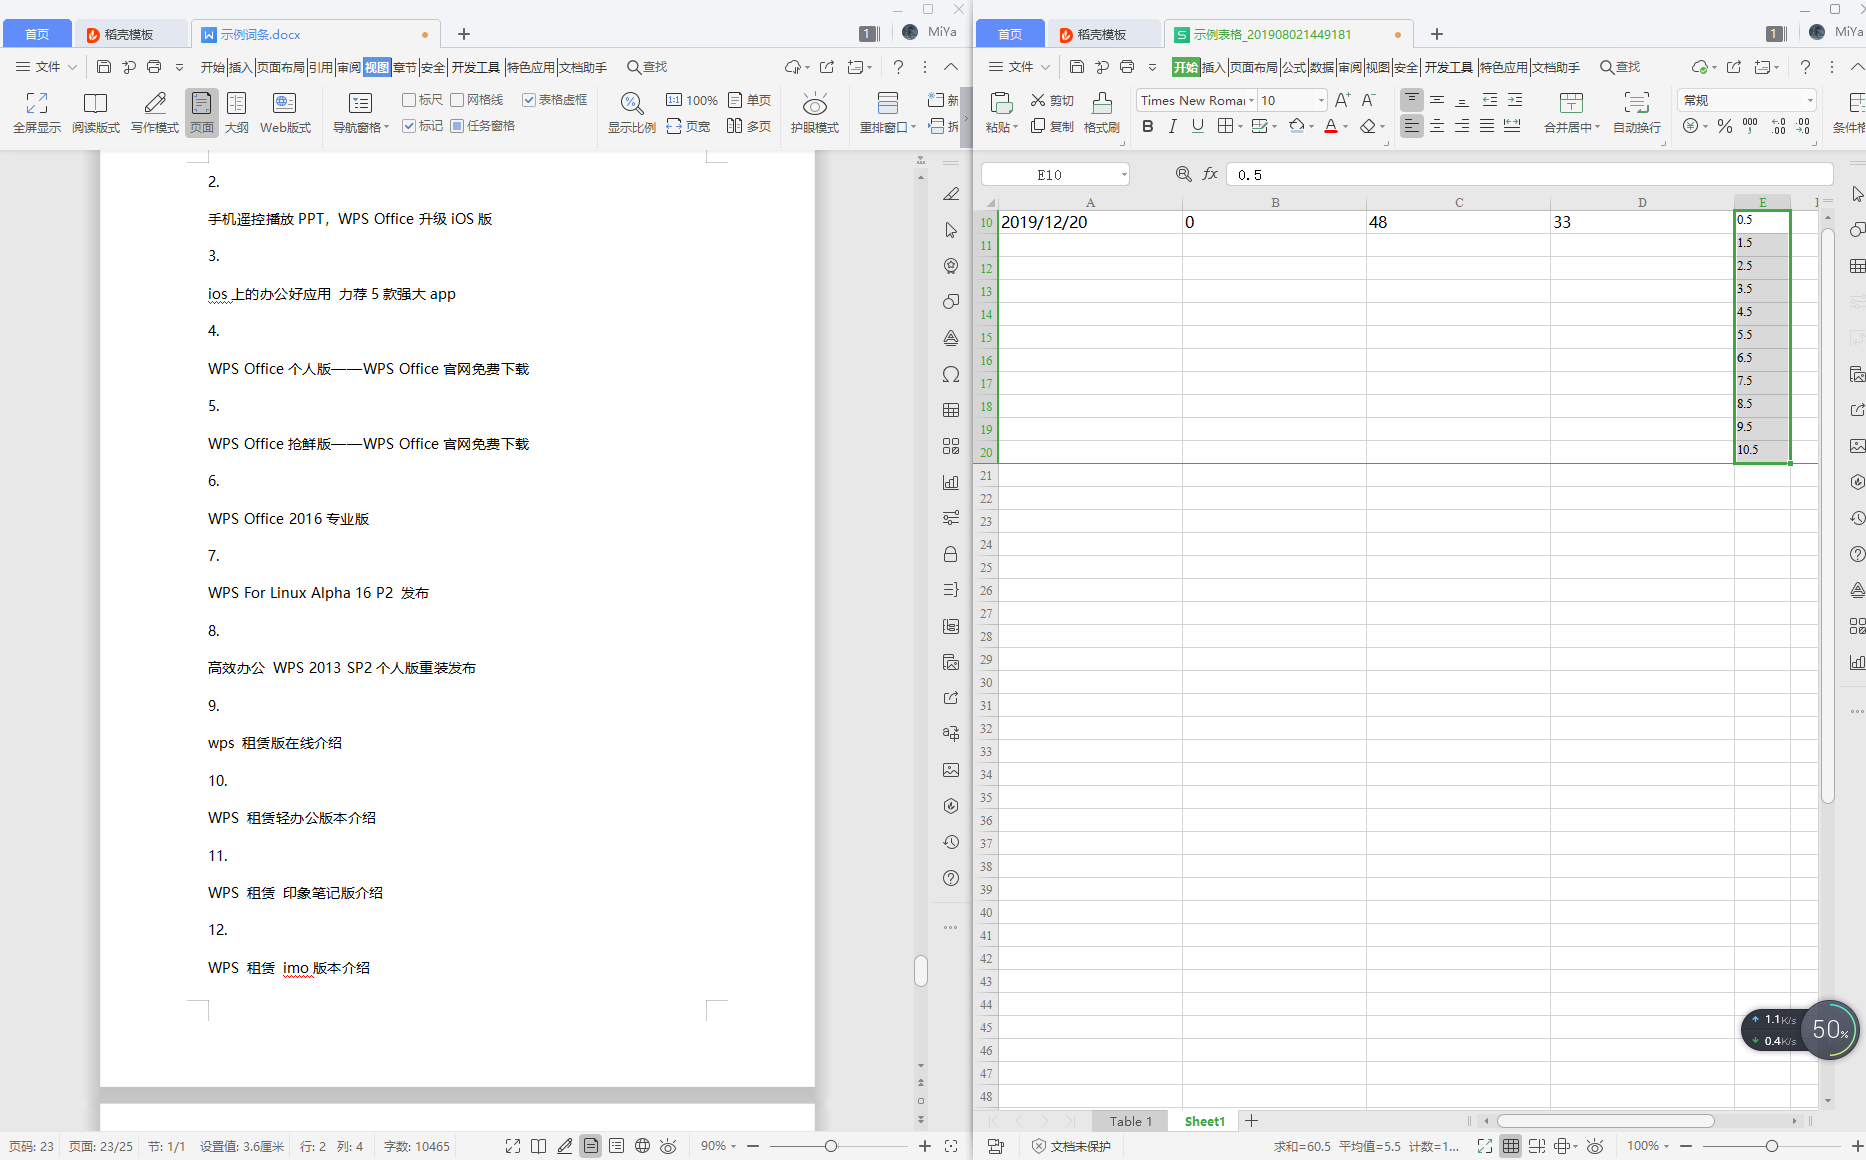Decrease font size in the spreadsheet window
Screen dimensions: 1866x1160
click(x=1368, y=100)
